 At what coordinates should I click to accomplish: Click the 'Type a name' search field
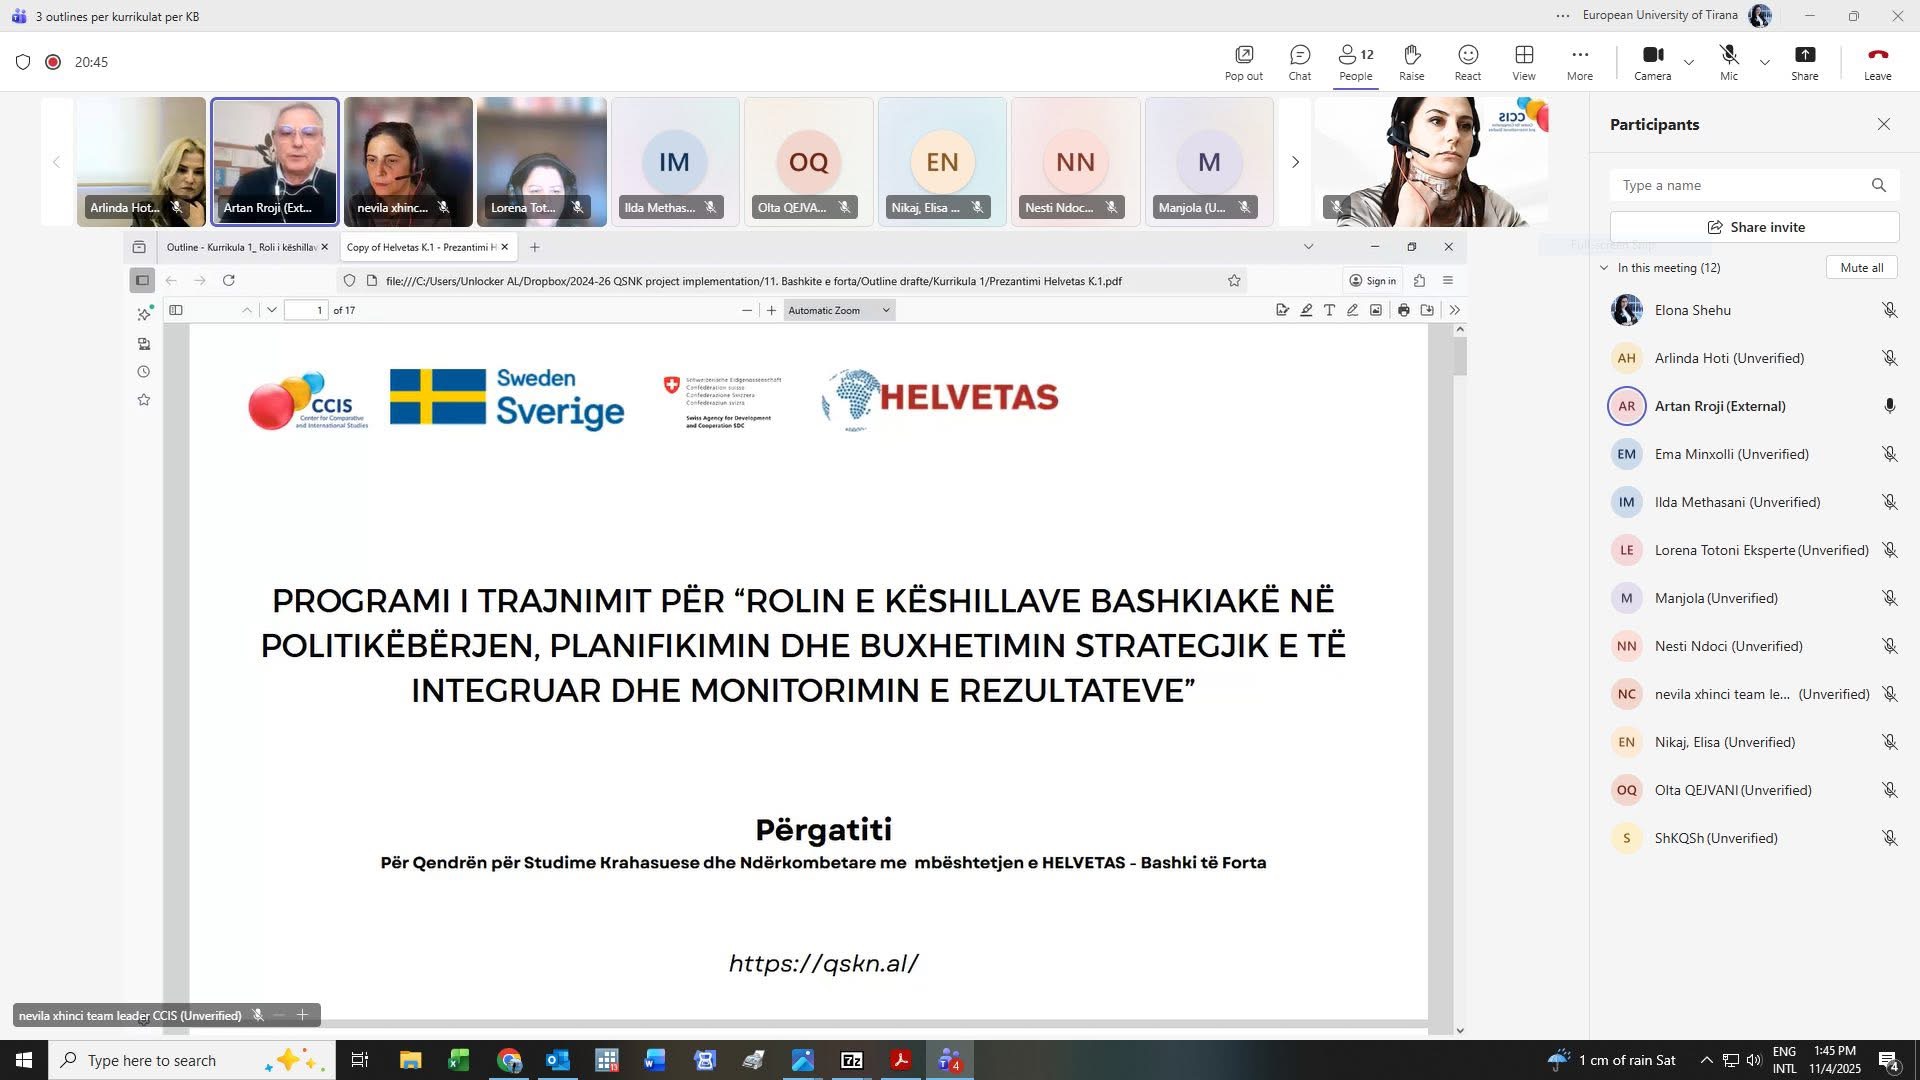point(1740,185)
